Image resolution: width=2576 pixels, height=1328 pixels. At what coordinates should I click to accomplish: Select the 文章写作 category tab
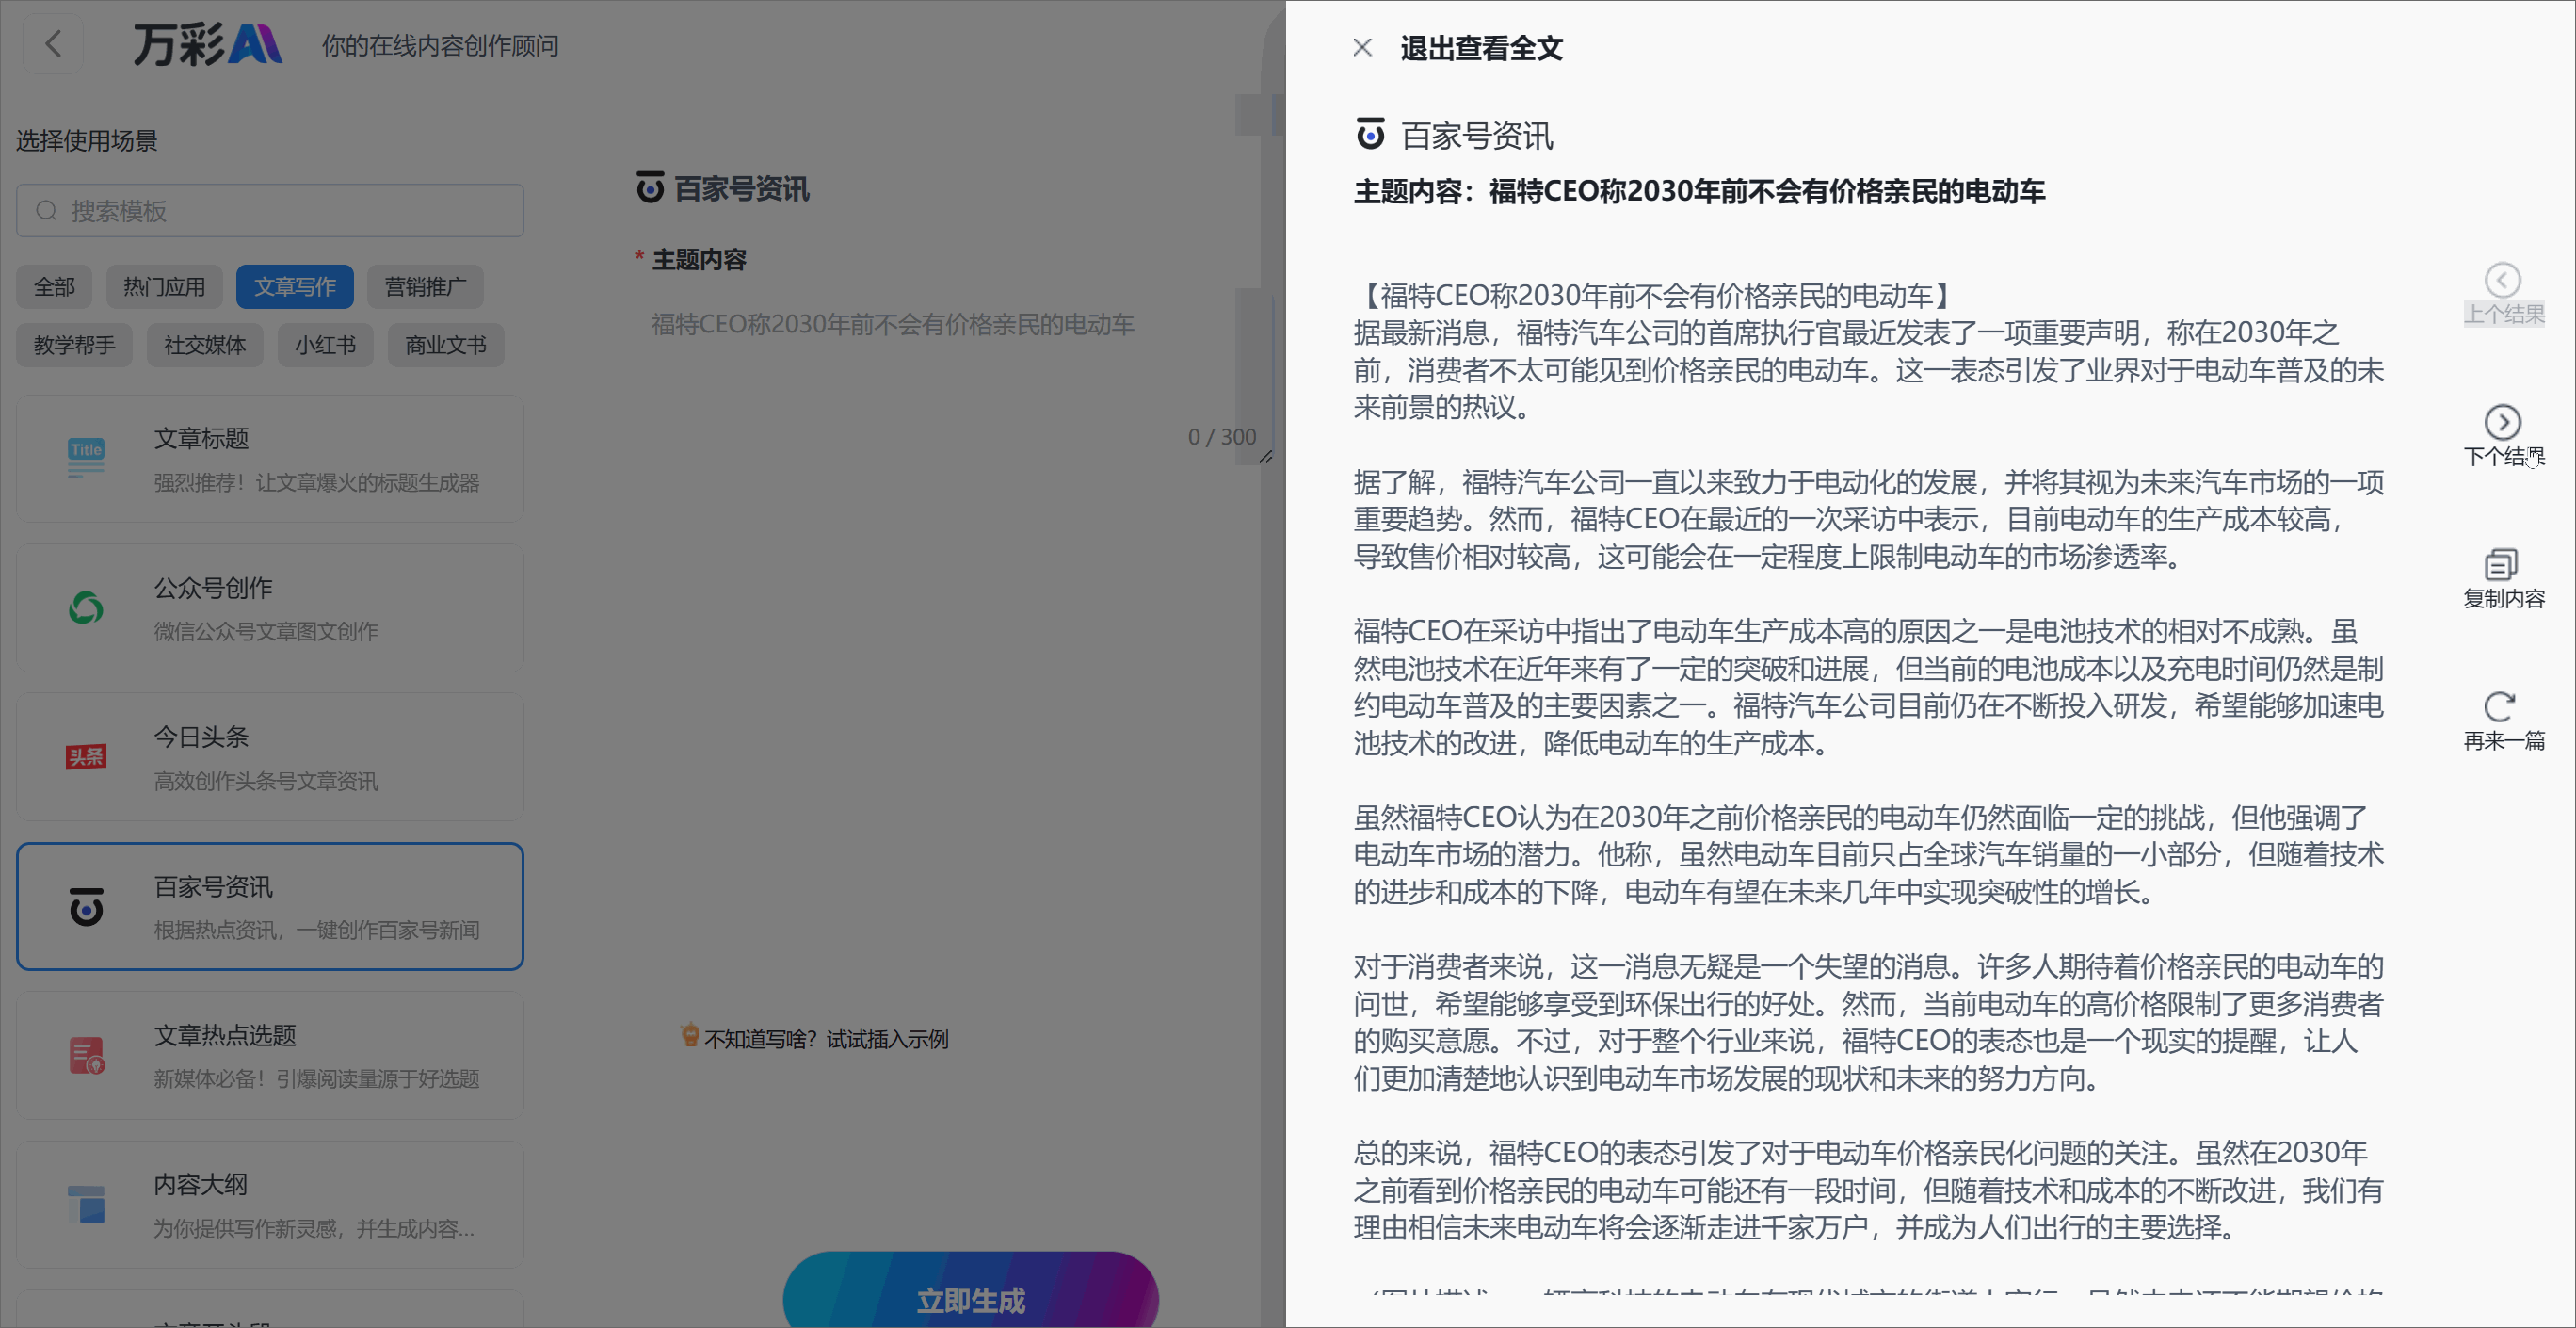click(295, 287)
